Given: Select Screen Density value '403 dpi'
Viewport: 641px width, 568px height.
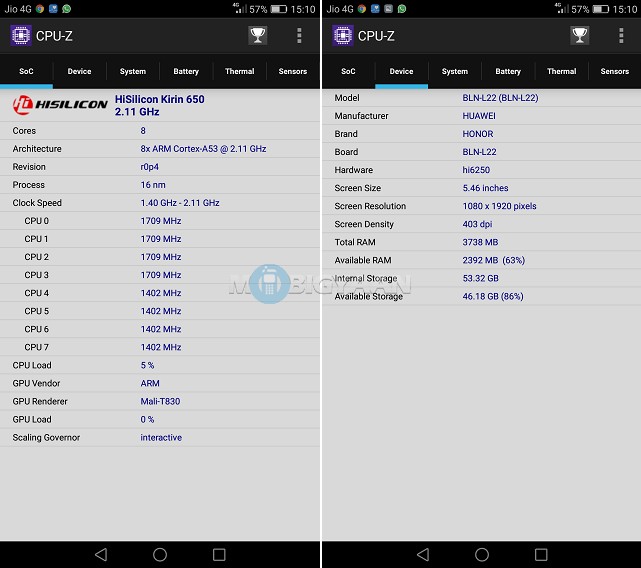Looking at the screenshot, I should click(x=477, y=224).
